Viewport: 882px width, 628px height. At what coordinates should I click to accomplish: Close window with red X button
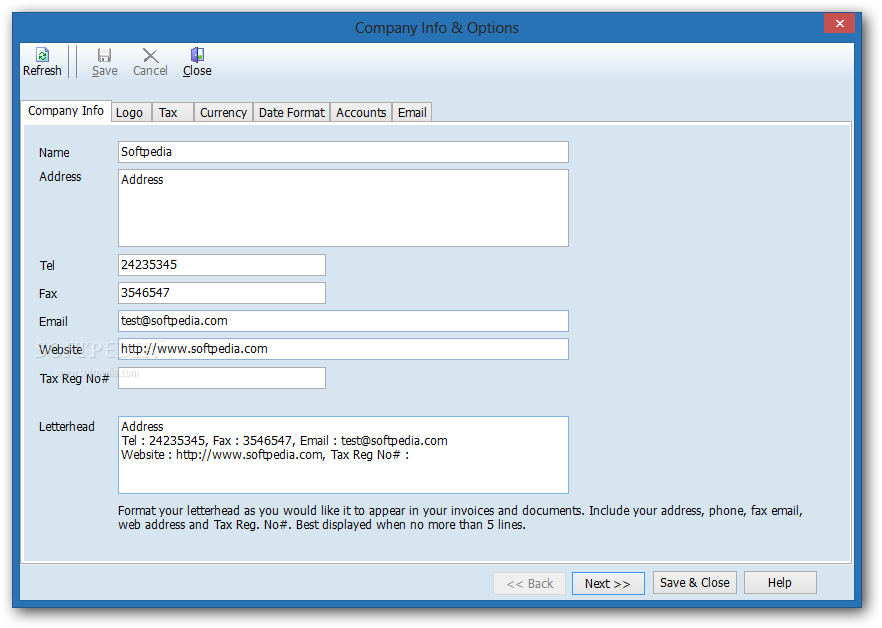click(x=839, y=23)
